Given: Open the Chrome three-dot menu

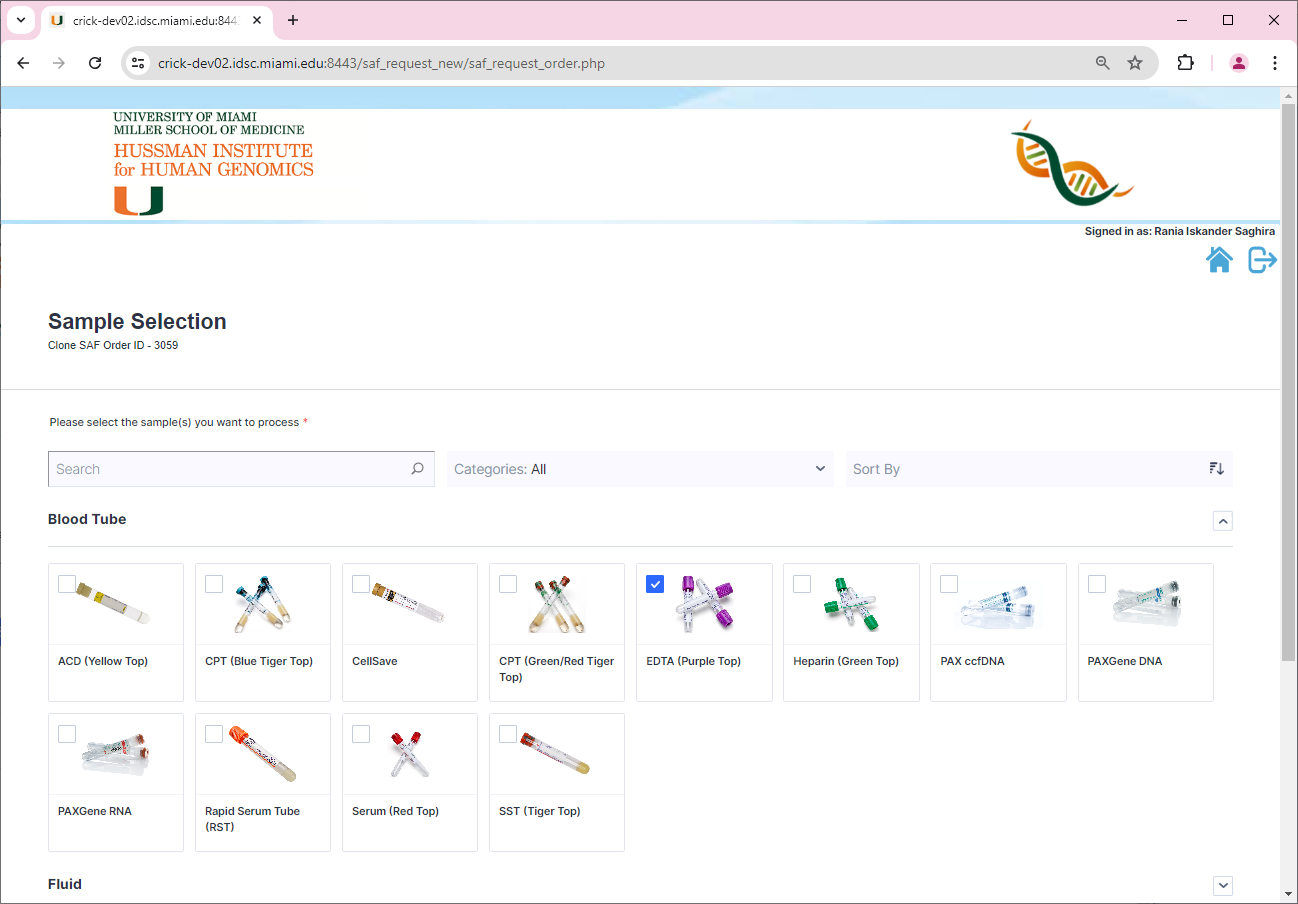Looking at the screenshot, I should [x=1275, y=62].
